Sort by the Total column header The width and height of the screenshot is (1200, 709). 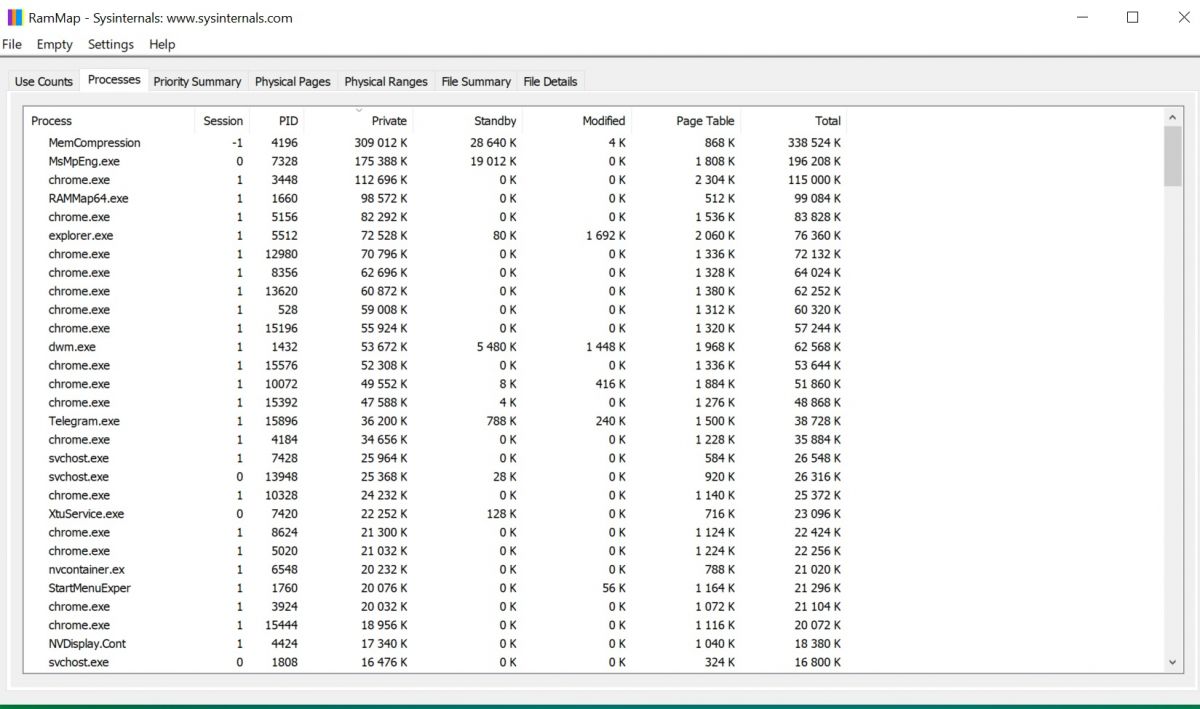(795, 121)
